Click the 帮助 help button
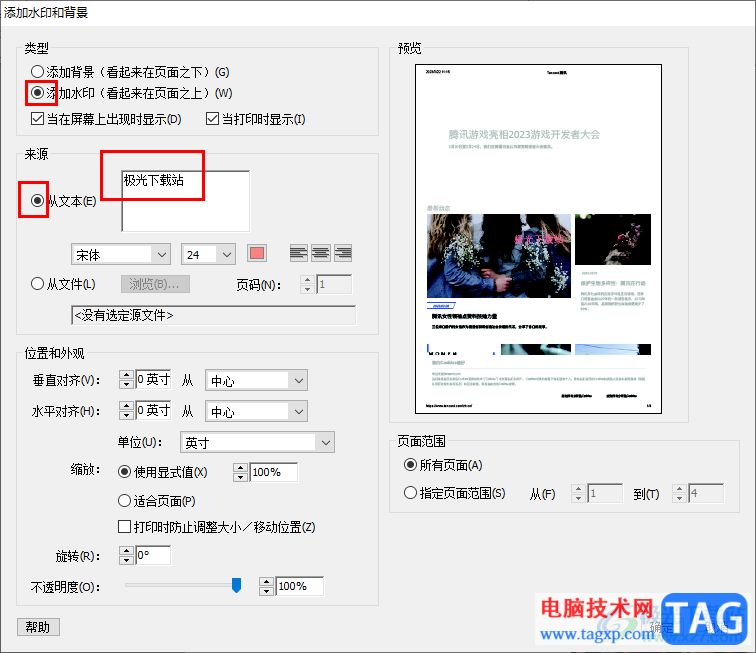Viewport: 756px width, 653px height. (x=38, y=627)
